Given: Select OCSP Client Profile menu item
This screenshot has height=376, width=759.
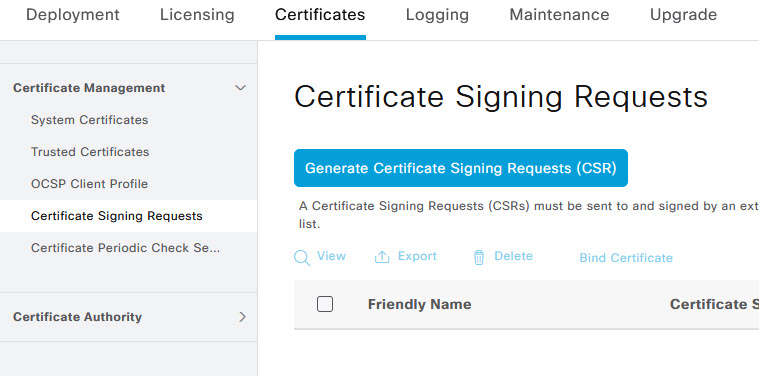Looking at the screenshot, I should [90, 184].
